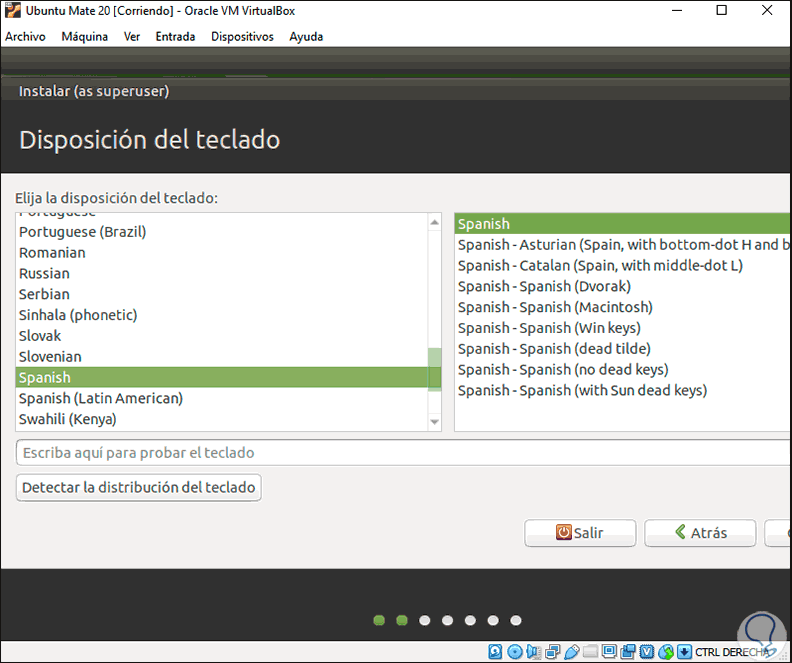Select Spanish - Asturian variant
Viewport: 792px width, 663px height.
click(x=623, y=244)
